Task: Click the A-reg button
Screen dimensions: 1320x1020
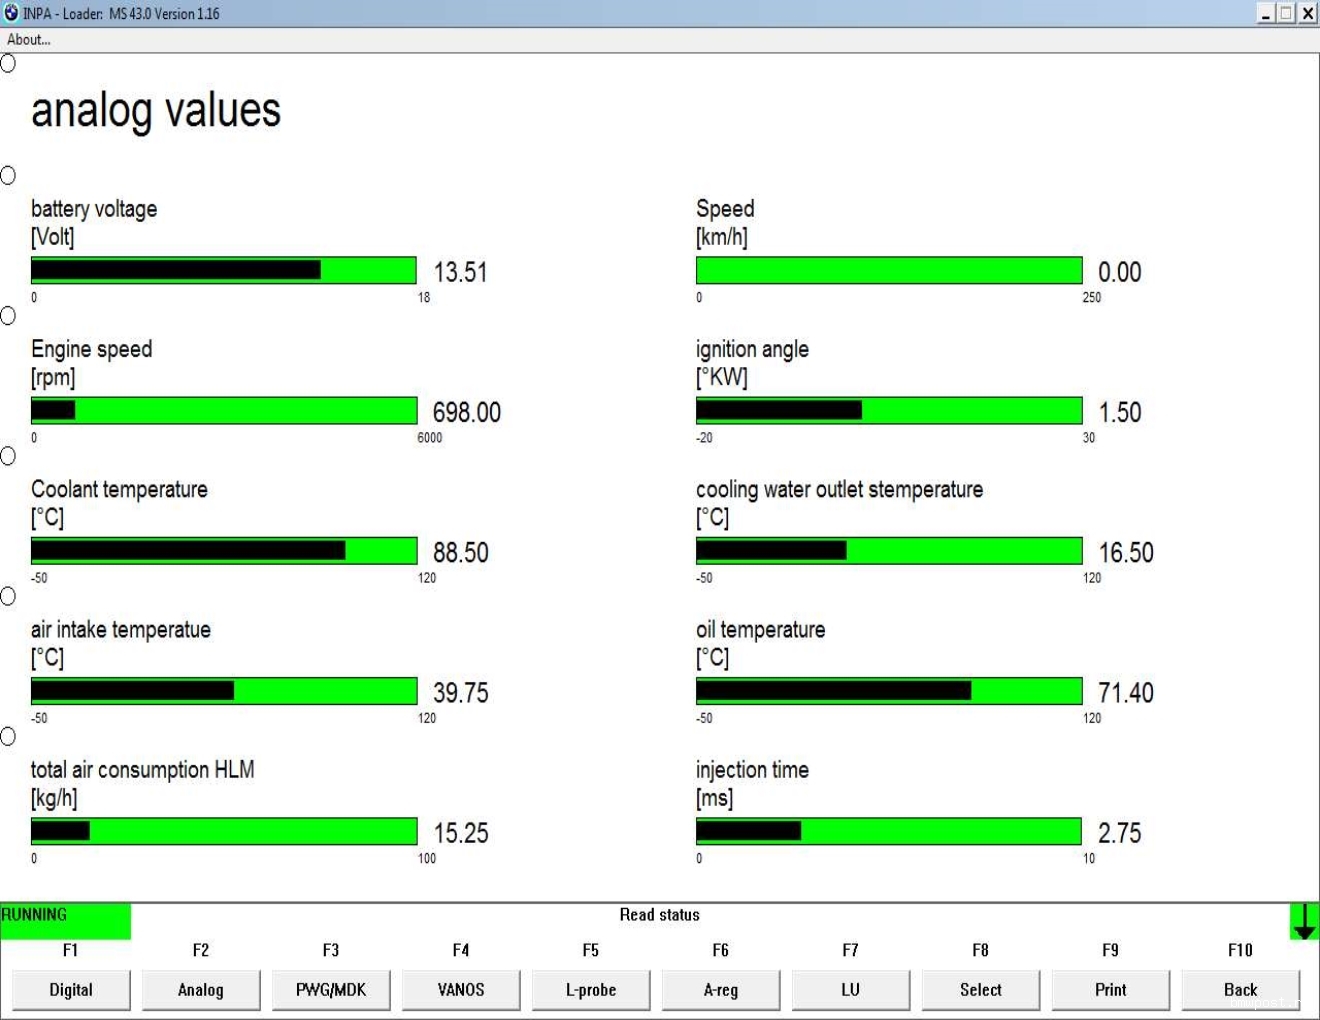Action: tap(721, 989)
